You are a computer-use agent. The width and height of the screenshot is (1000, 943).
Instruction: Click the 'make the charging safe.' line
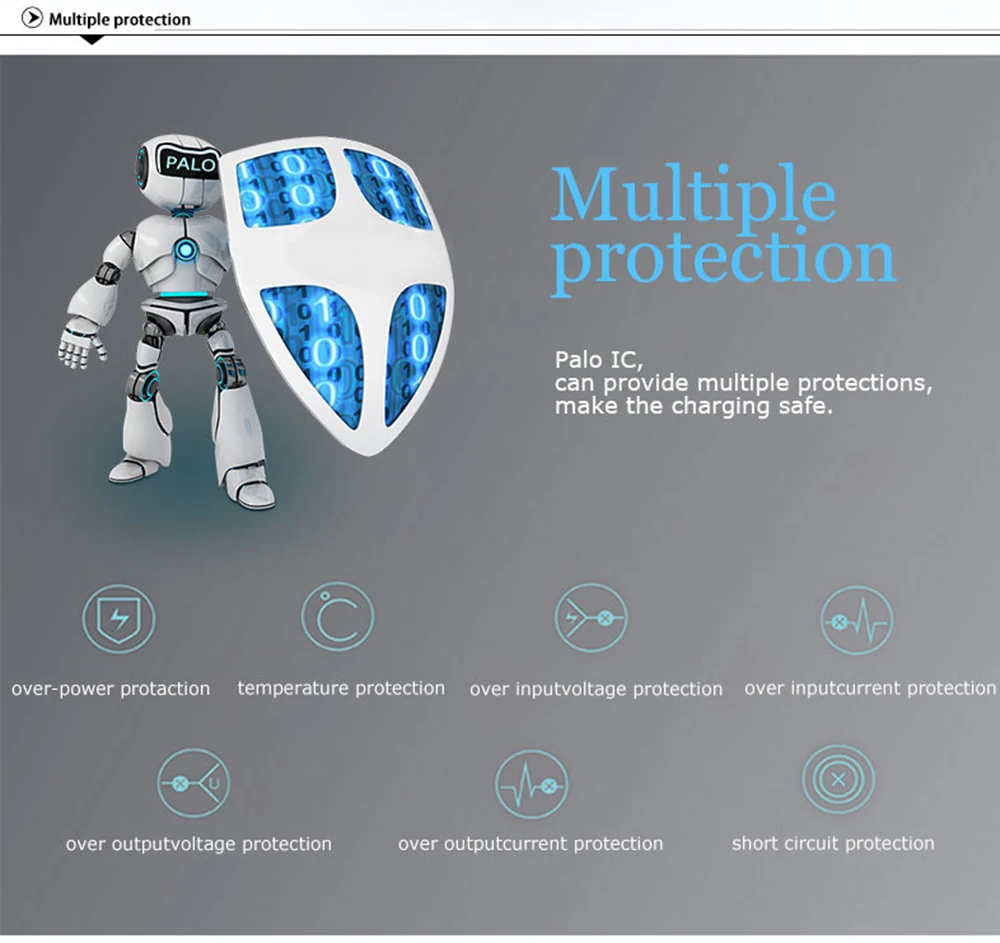pos(694,406)
